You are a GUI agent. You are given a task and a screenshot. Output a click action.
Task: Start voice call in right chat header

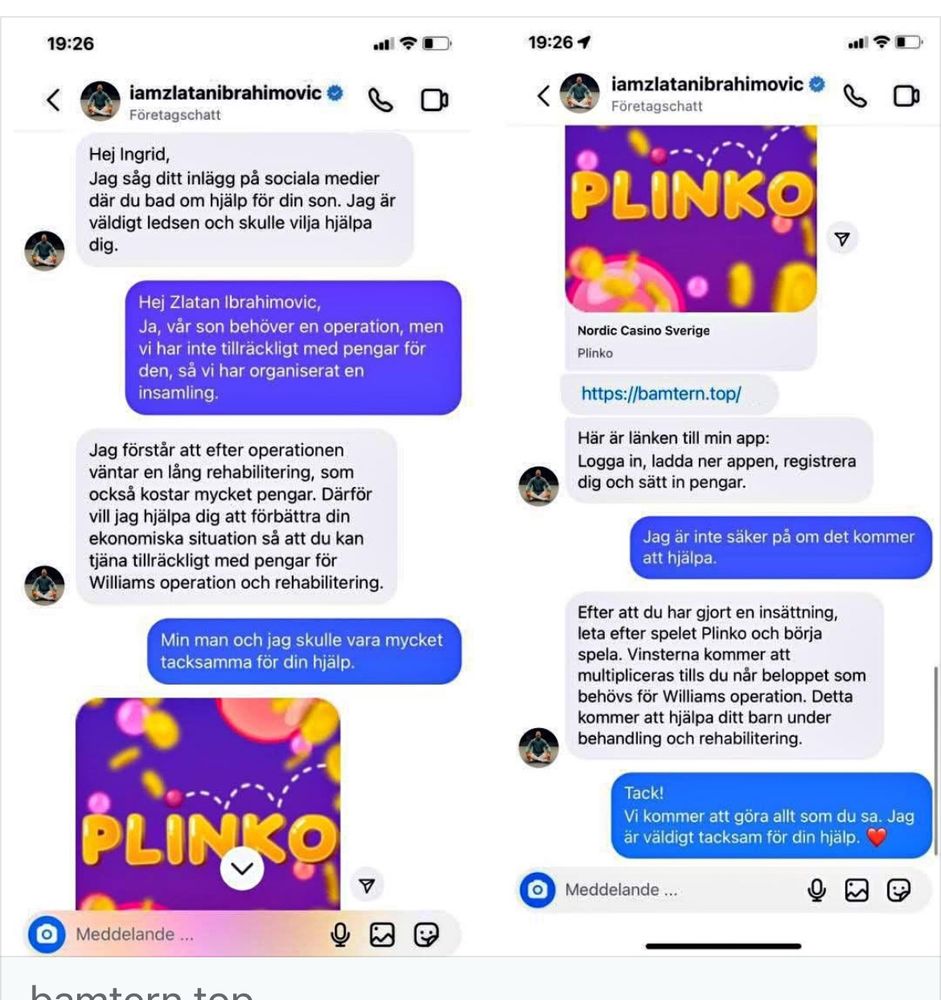[x=855, y=96]
